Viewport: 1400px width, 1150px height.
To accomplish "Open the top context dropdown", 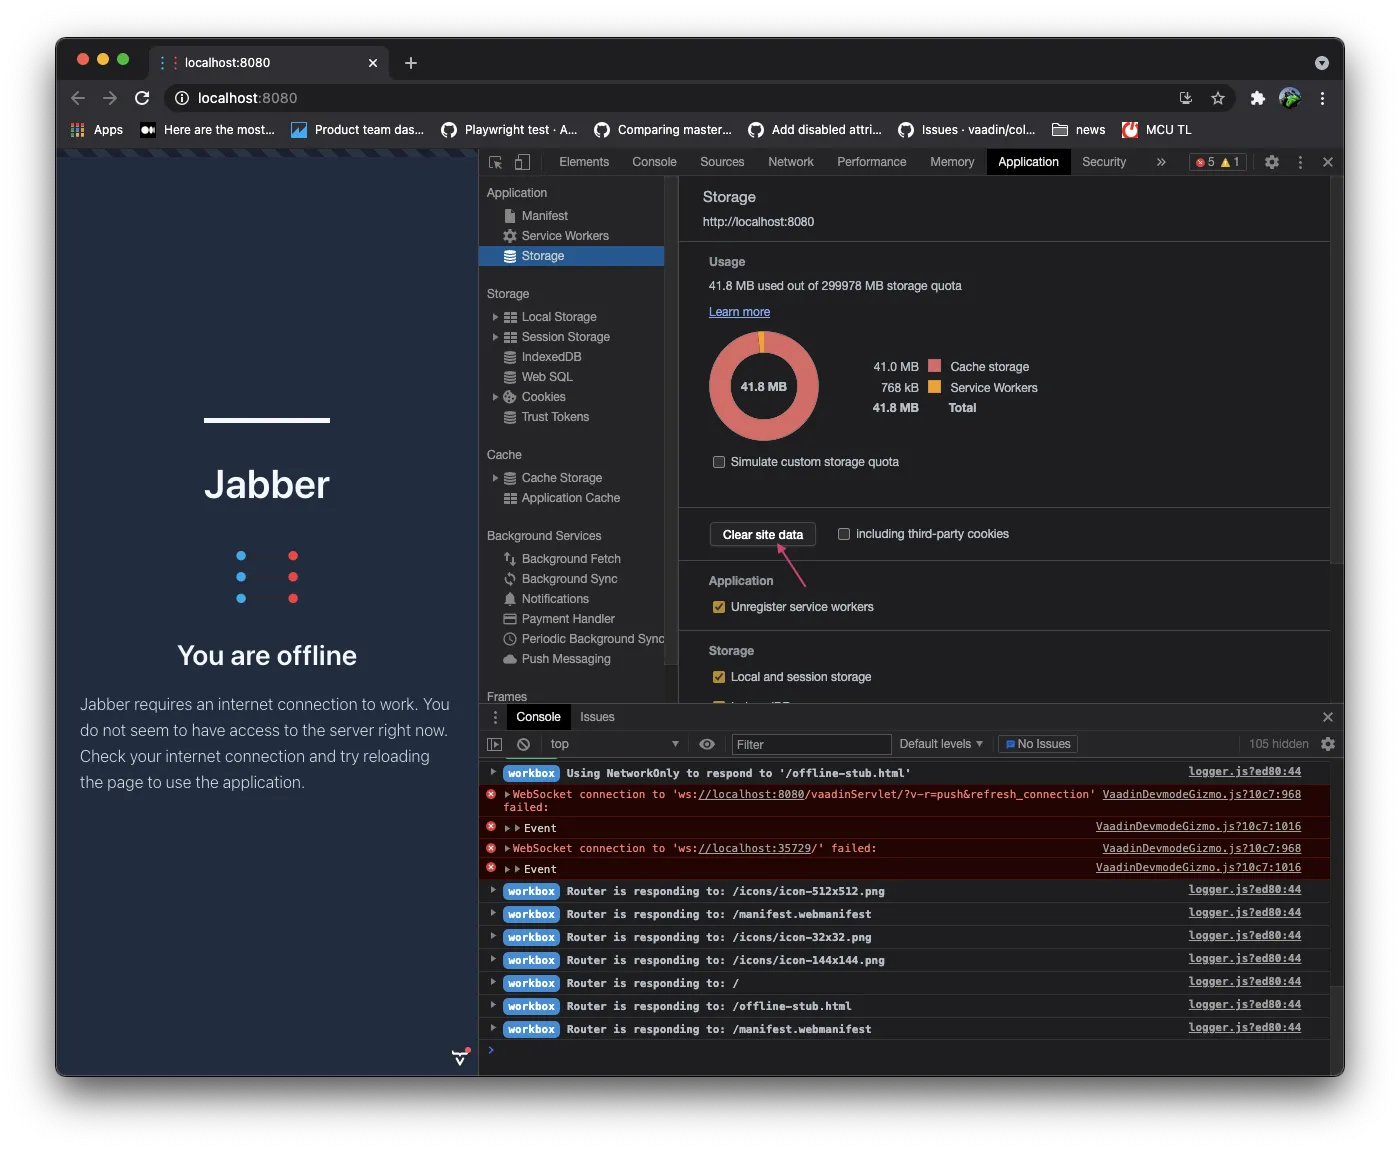I will pyautogui.click(x=614, y=744).
